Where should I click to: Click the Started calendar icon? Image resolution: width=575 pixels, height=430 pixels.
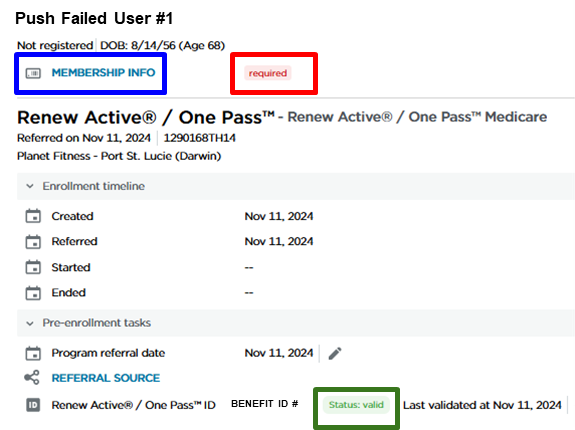click(x=33, y=267)
